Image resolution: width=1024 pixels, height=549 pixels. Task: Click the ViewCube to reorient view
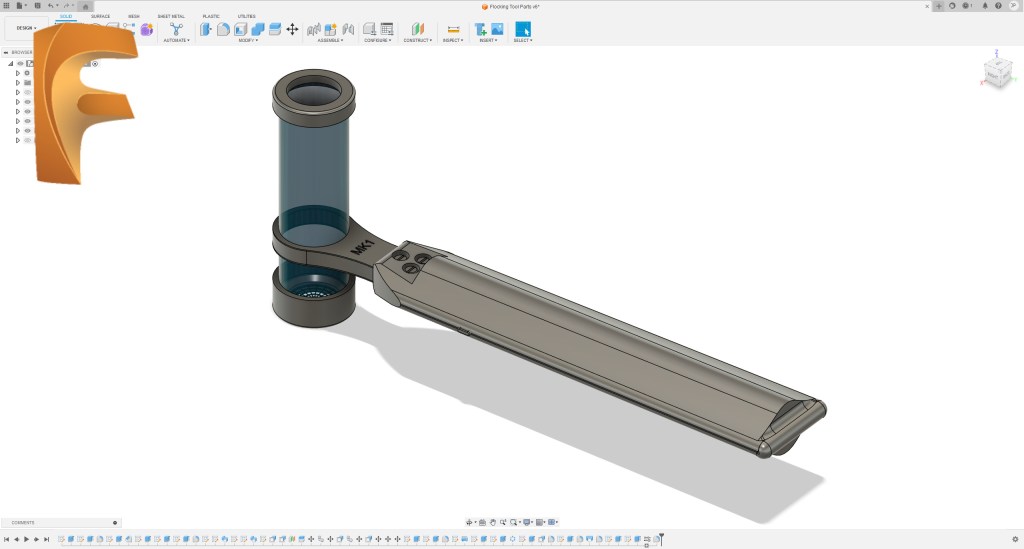tap(997, 72)
